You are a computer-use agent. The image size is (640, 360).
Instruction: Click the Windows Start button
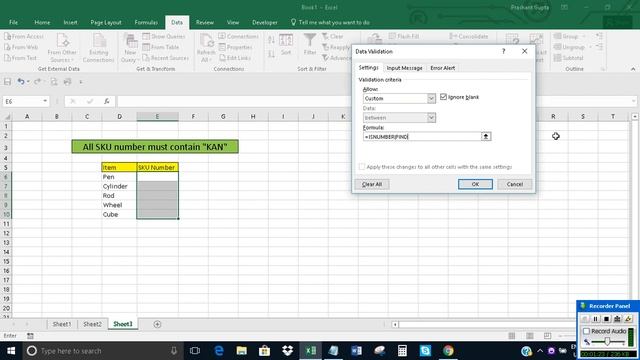11,351
